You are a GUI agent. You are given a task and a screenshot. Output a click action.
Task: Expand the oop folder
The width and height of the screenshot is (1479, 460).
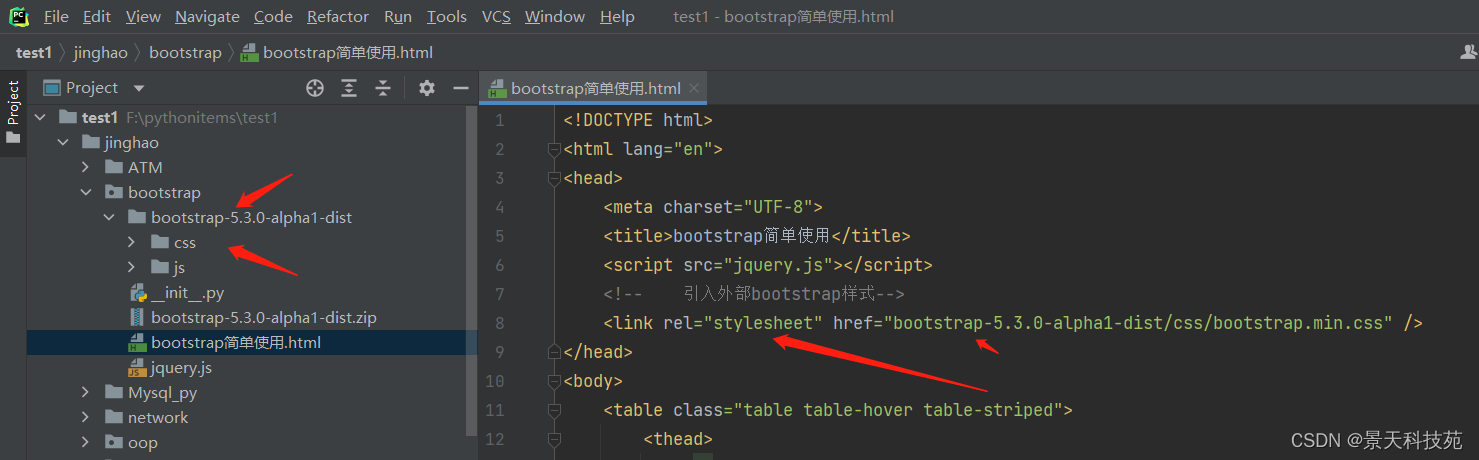point(86,443)
